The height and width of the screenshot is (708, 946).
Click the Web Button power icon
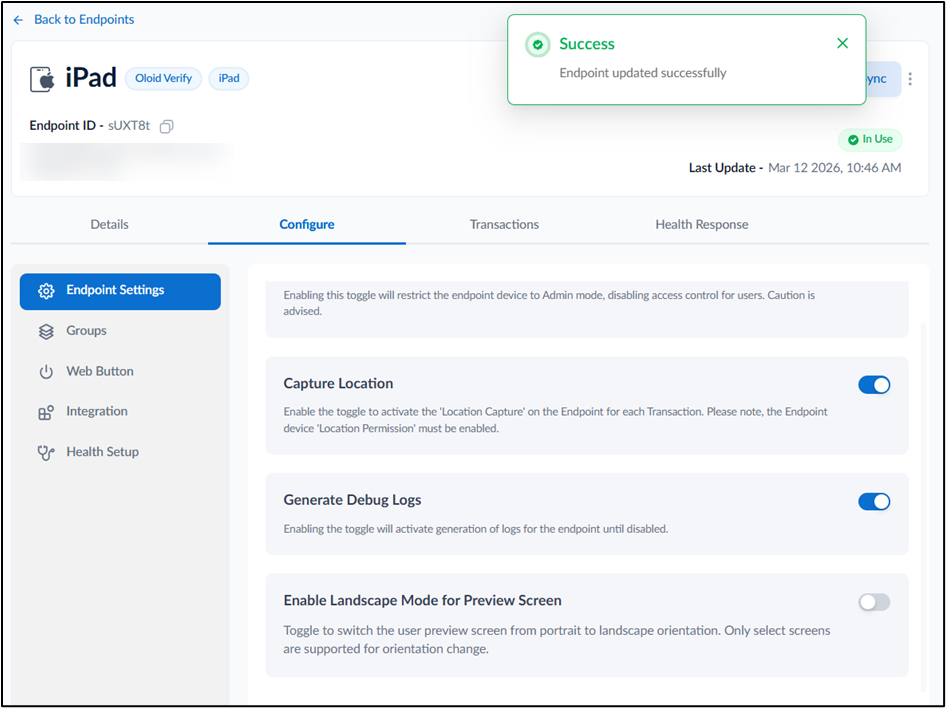pos(46,372)
